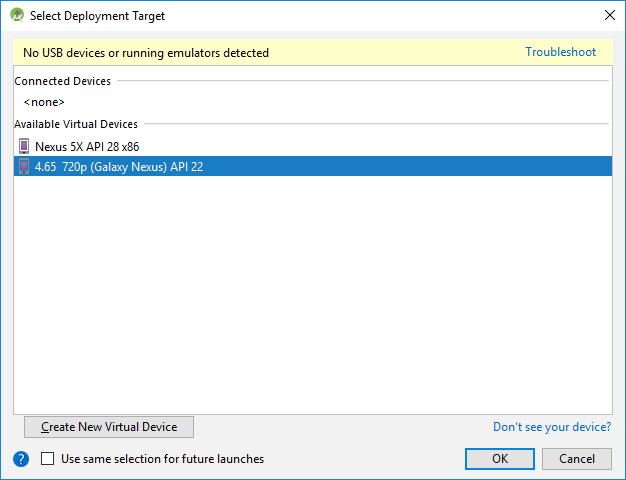Click the Galaxy Nexus device icon

tap(24, 166)
